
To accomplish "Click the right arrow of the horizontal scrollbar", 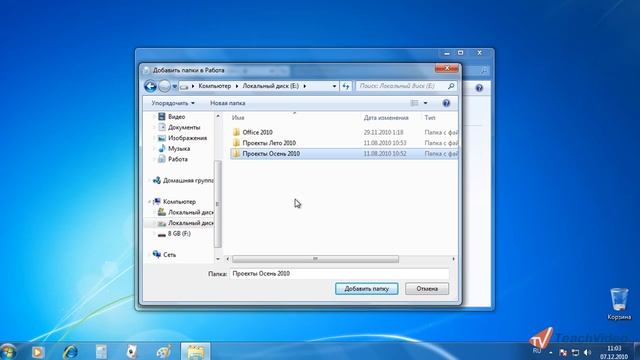I will coord(453,259).
